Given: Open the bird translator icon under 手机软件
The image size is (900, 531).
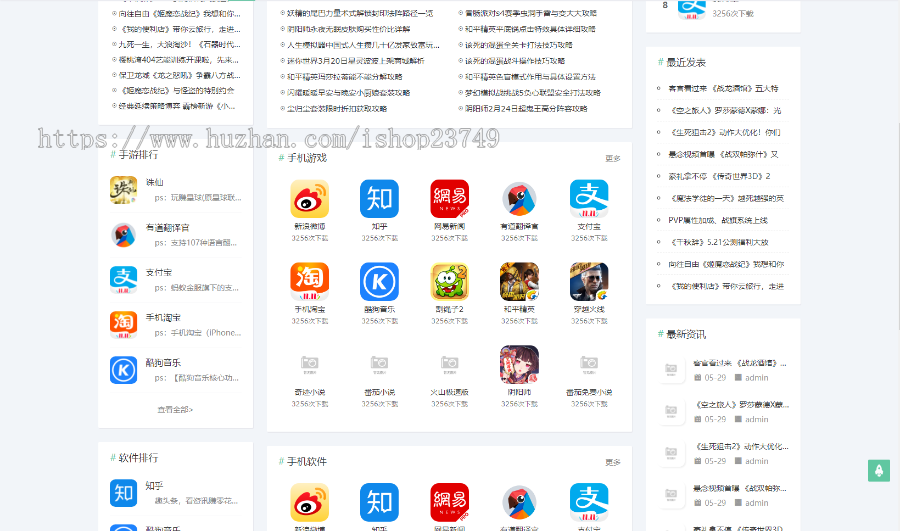Looking at the screenshot, I should (x=519, y=502).
